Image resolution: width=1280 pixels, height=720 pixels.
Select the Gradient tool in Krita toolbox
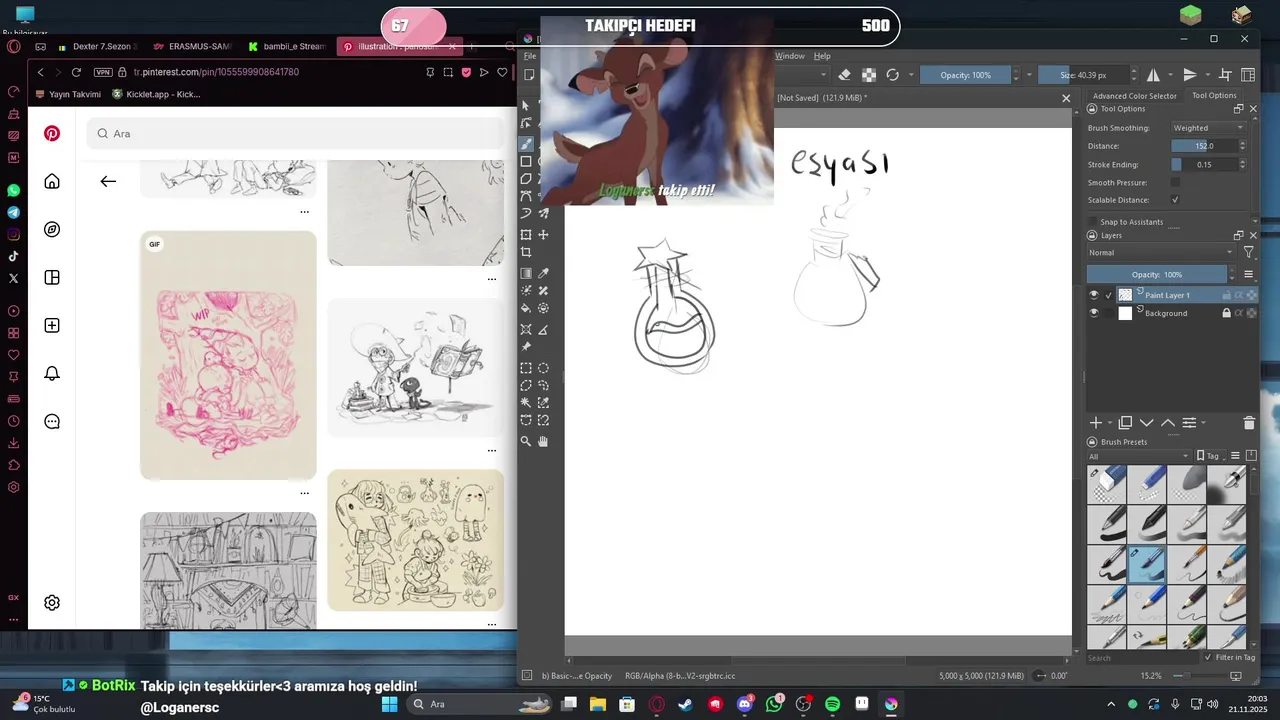pyautogui.click(x=526, y=273)
